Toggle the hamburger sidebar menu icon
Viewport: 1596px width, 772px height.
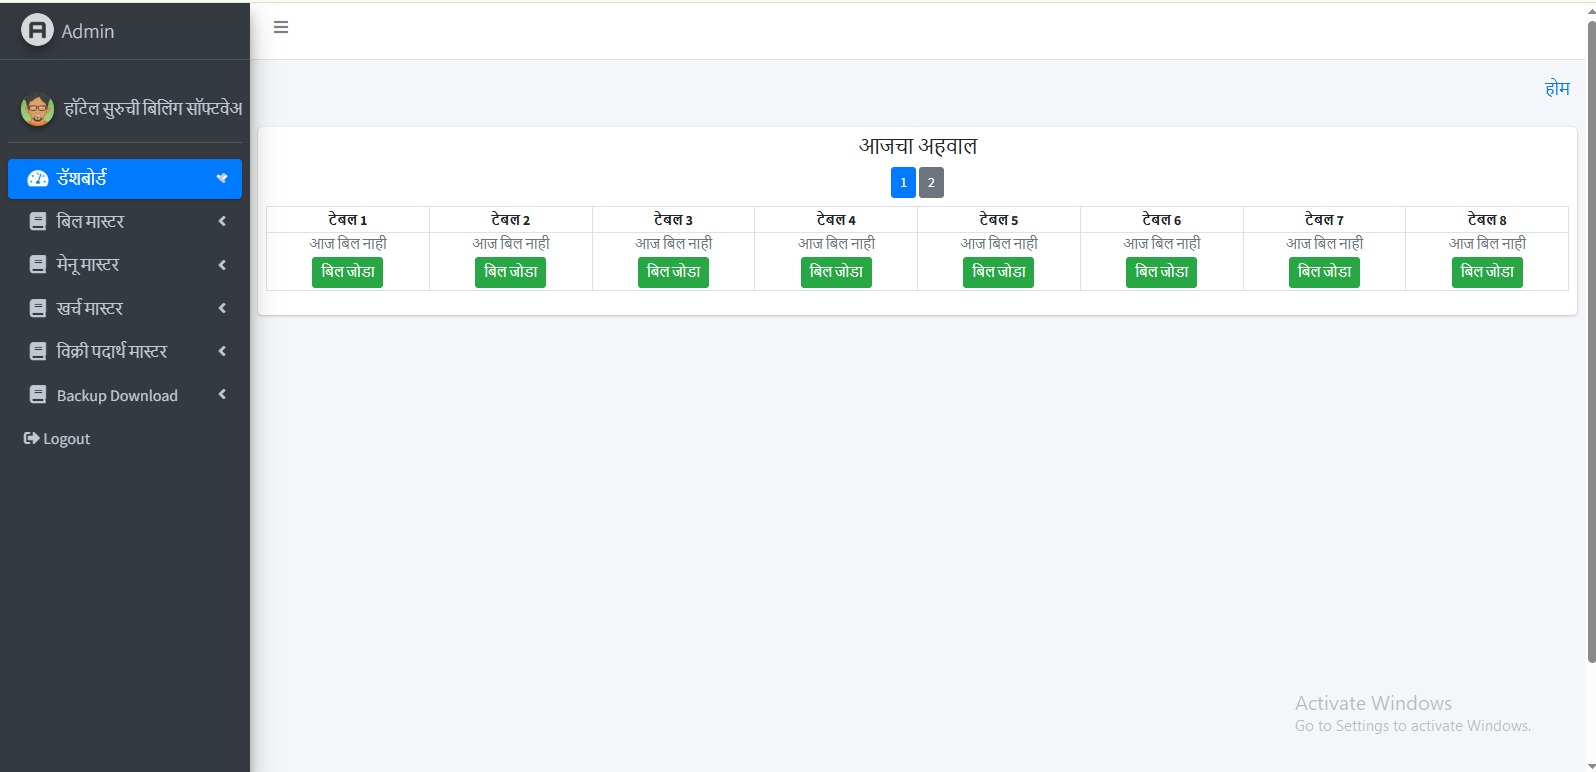pos(281,27)
